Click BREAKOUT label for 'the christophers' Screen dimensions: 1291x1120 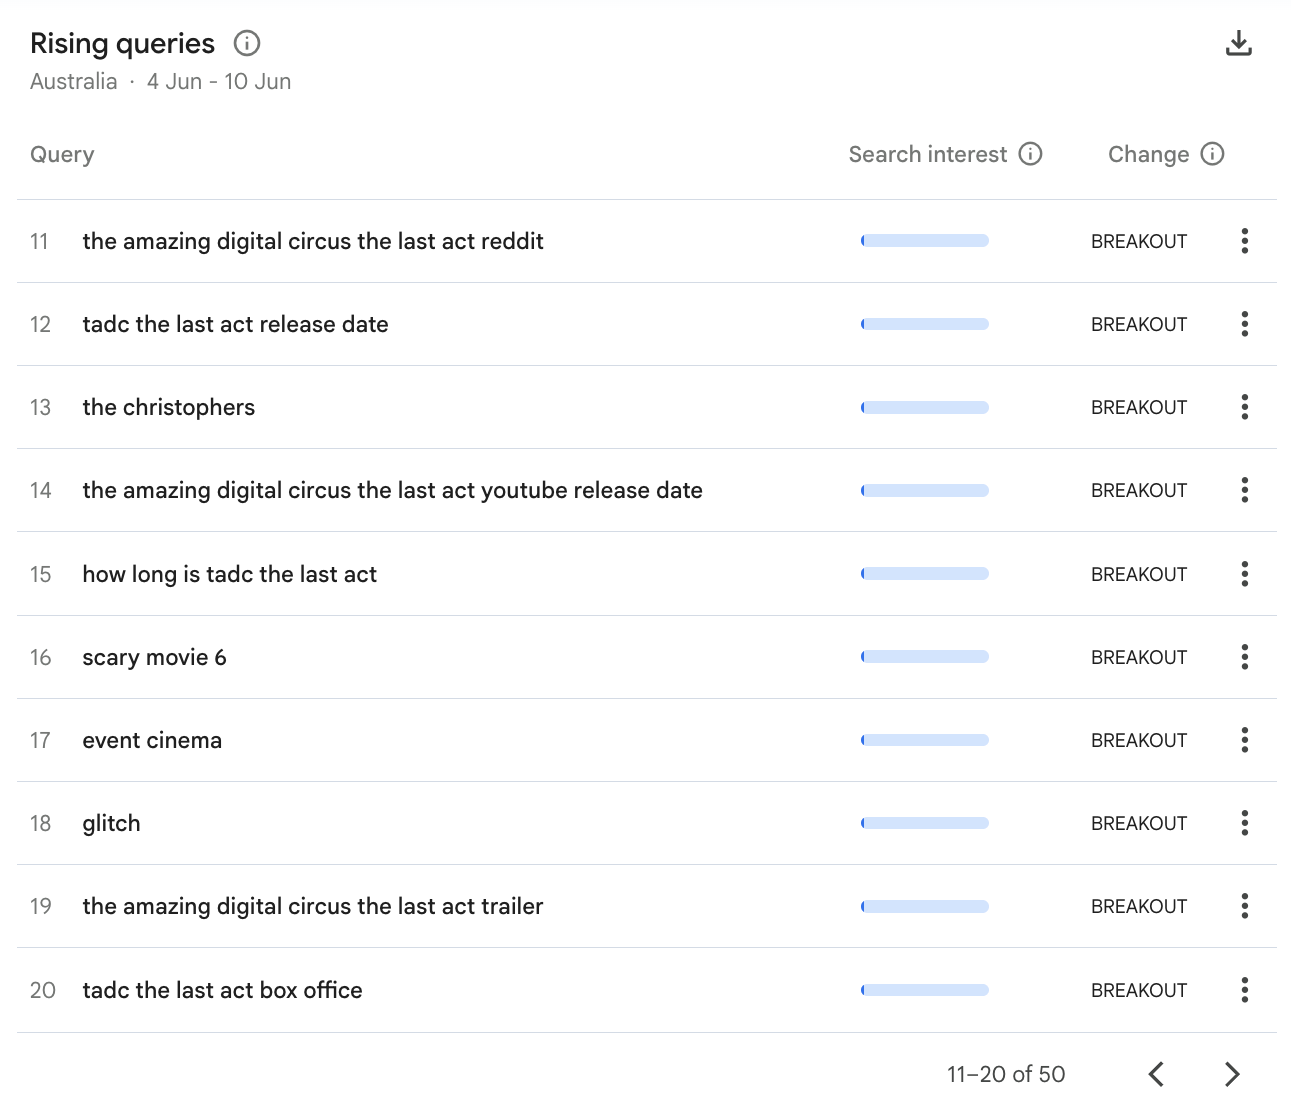click(1139, 407)
